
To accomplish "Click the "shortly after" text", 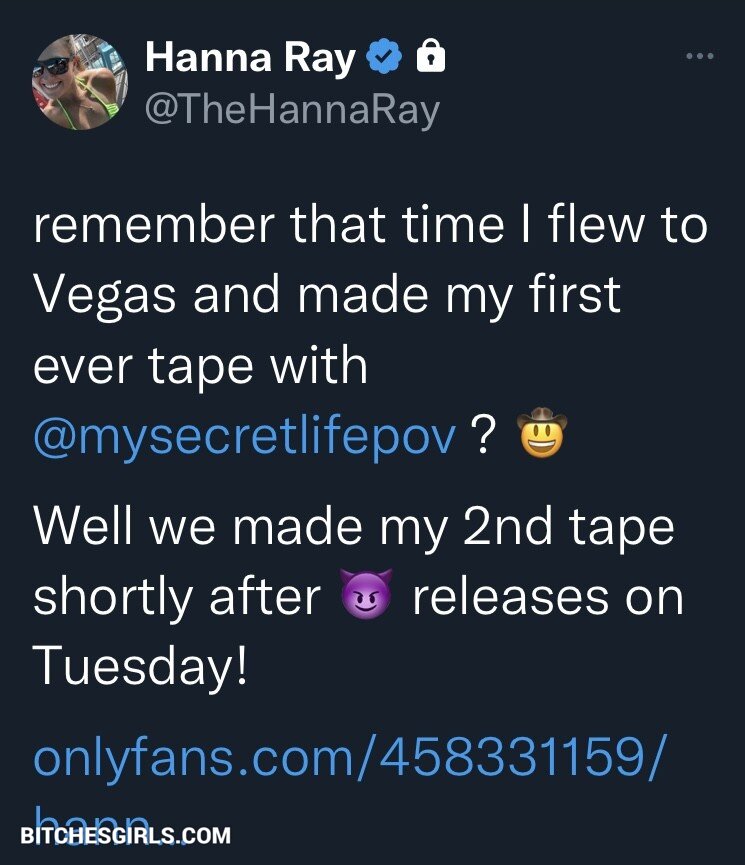I will (177, 598).
